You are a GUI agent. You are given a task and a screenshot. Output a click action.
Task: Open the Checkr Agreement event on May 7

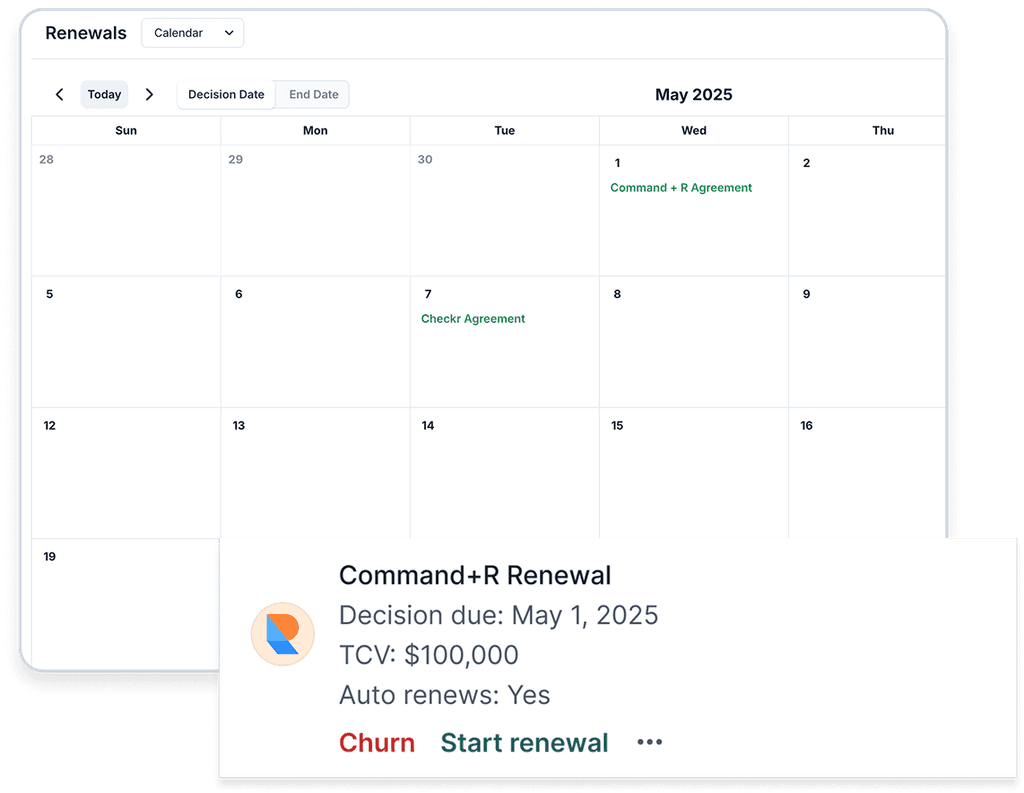click(473, 319)
